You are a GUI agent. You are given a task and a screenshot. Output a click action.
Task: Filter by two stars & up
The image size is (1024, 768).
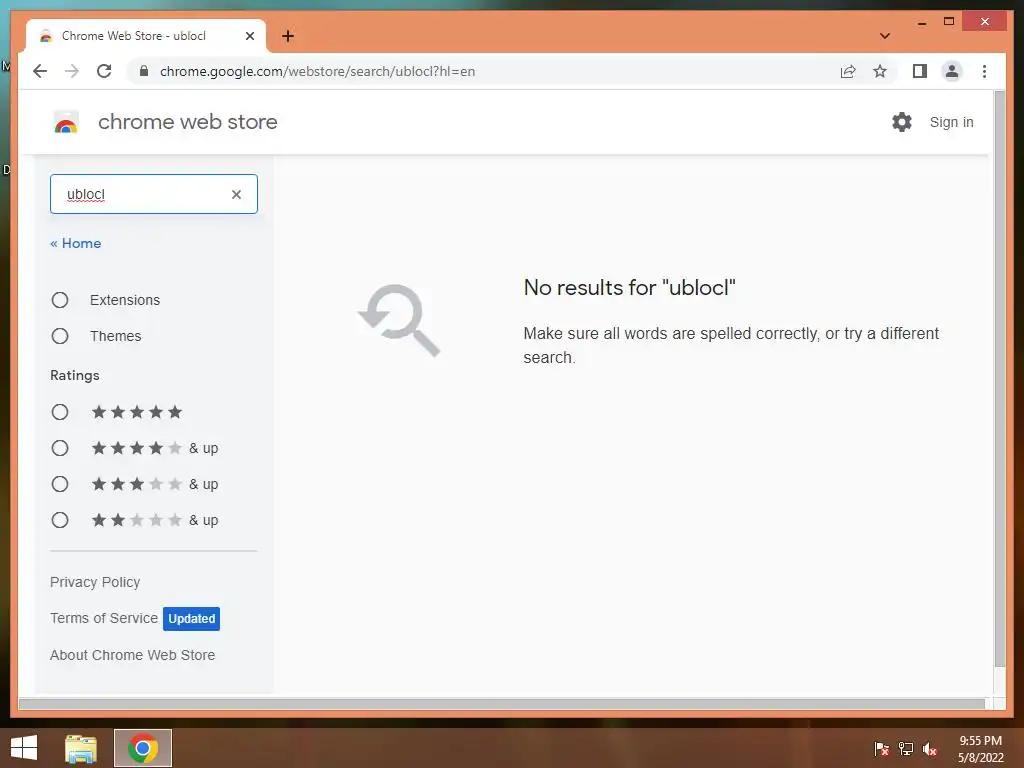[60, 520]
